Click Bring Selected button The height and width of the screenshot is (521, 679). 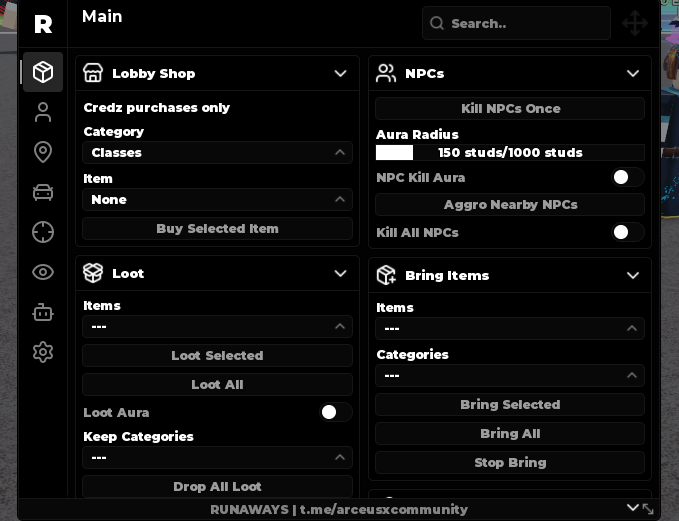[x=510, y=405]
